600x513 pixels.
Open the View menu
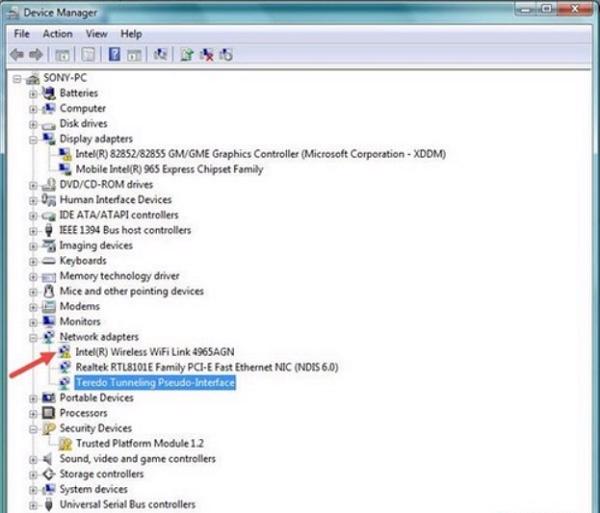coord(96,34)
